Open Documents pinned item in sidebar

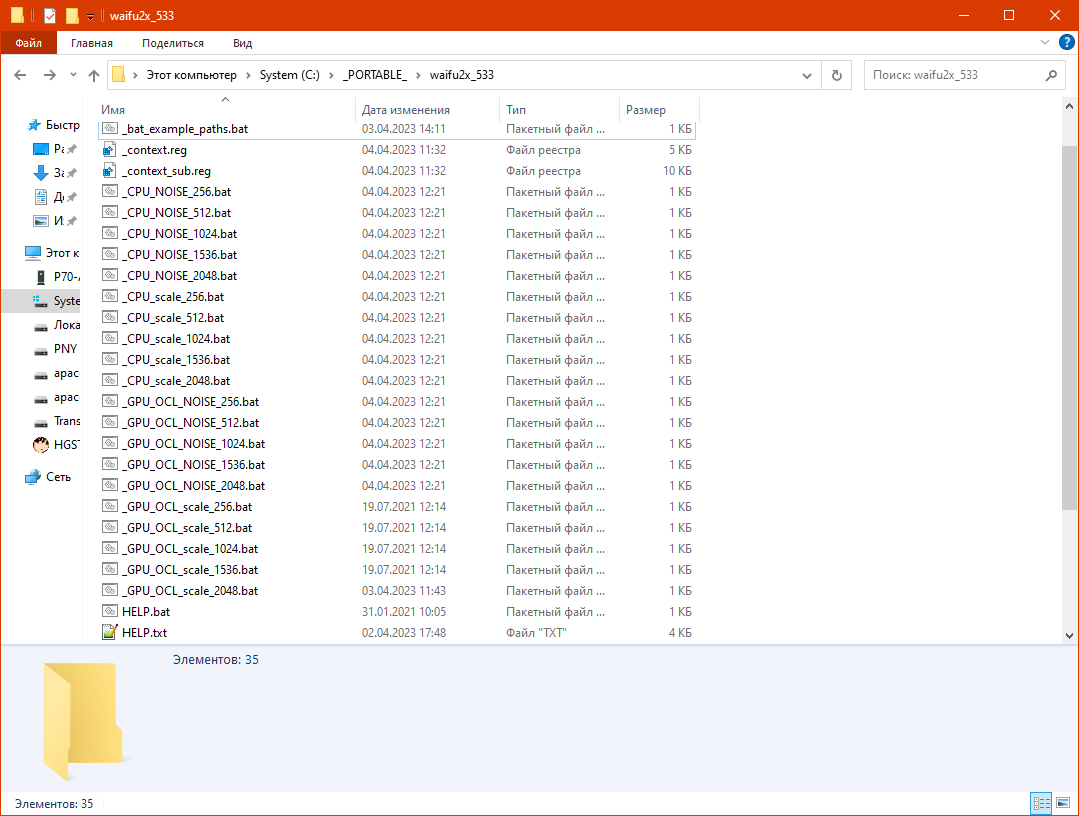55,197
